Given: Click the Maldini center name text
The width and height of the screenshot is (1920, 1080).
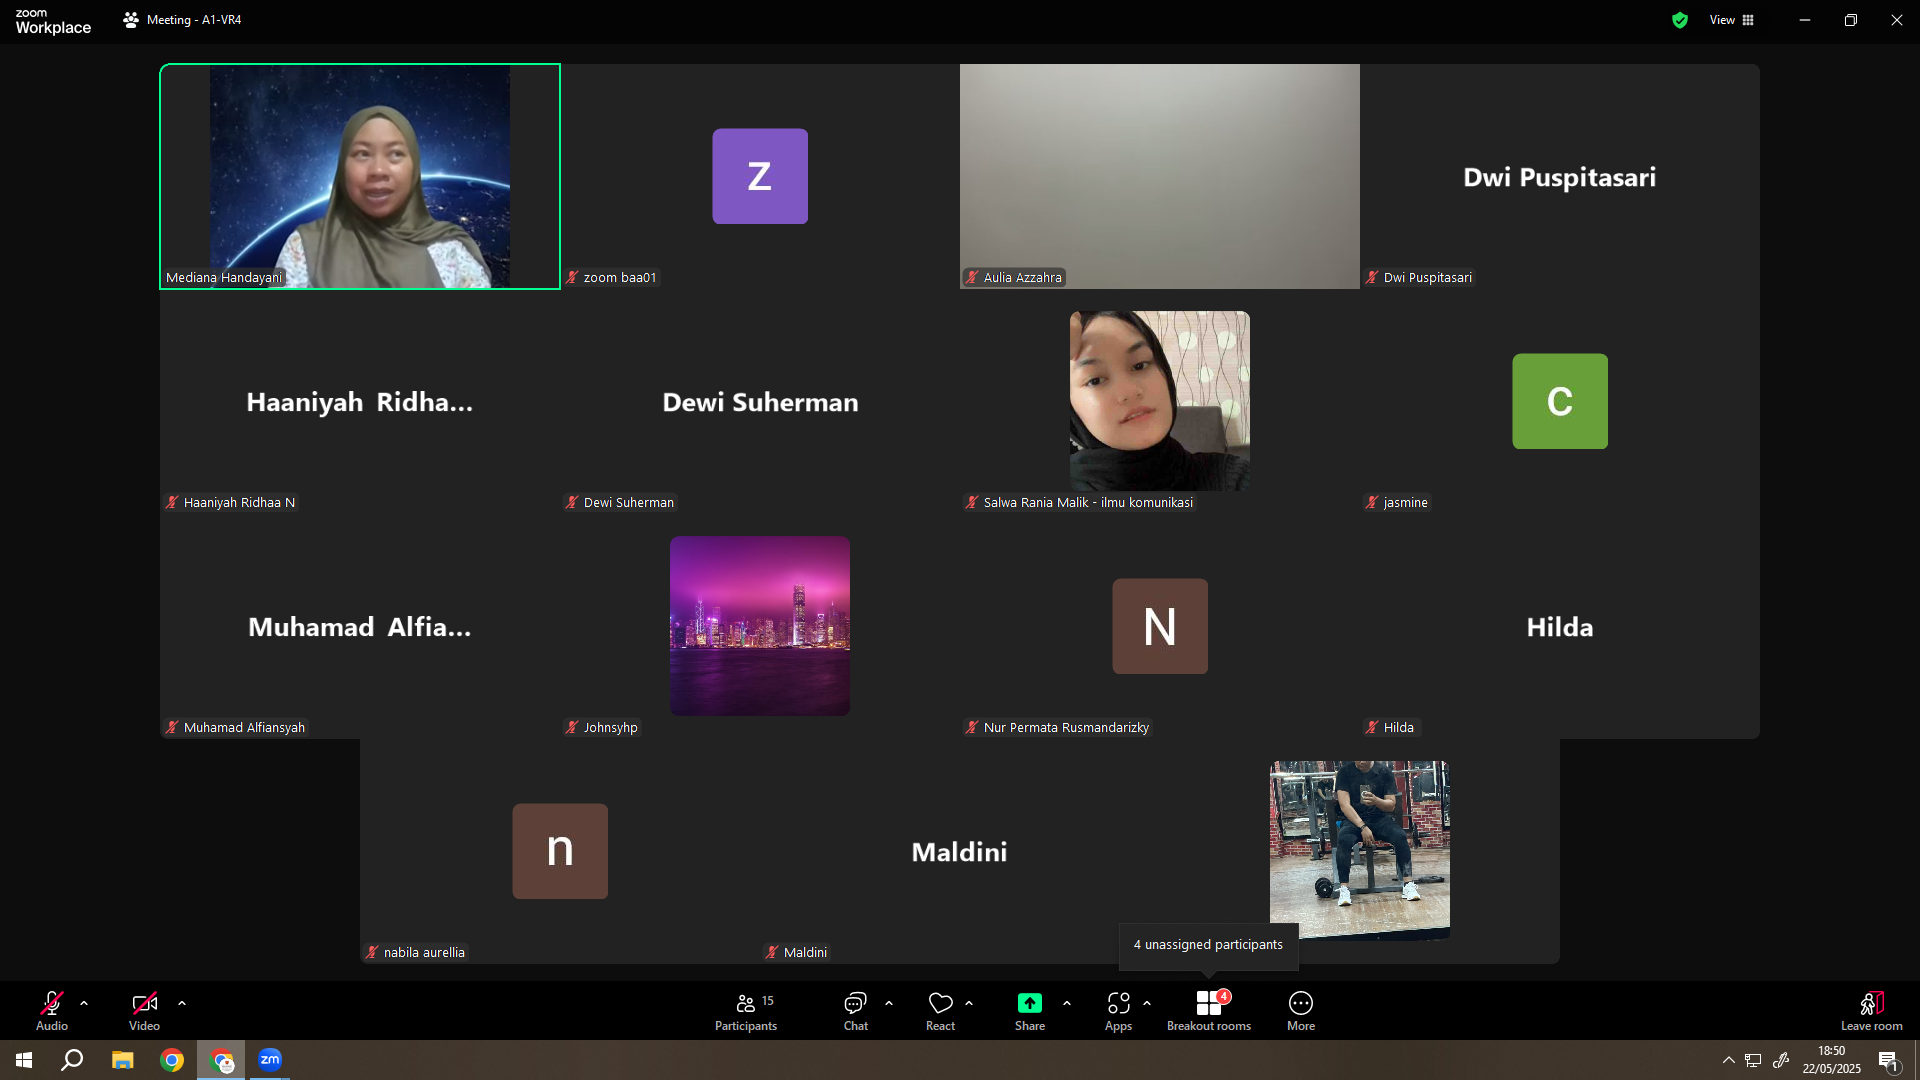Looking at the screenshot, I should click(960, 852).
